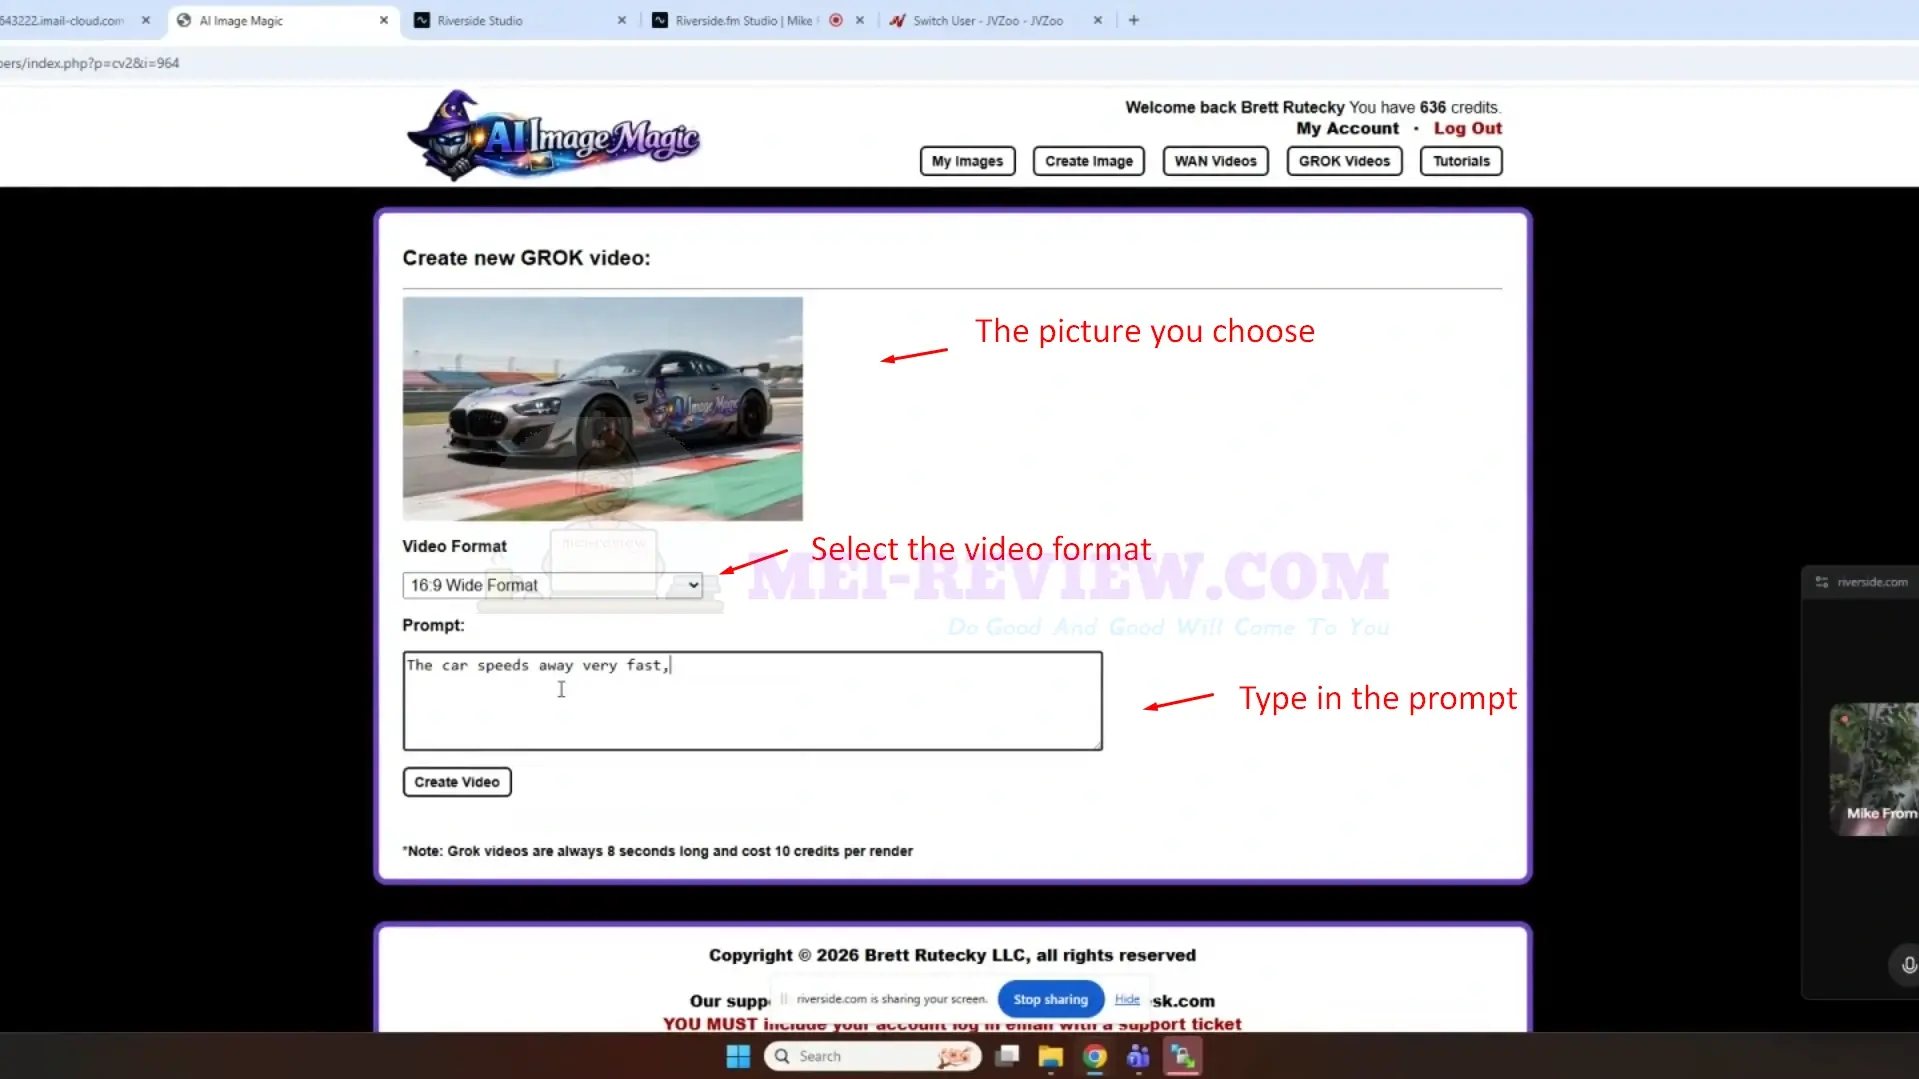Open the WAN Videos section

(1215, 161)
